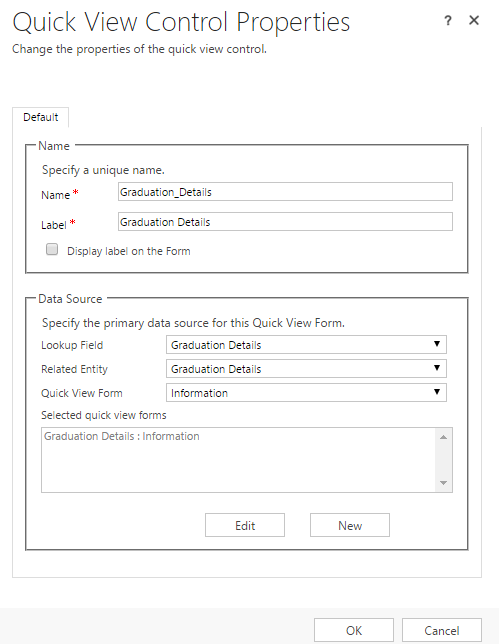The height and width of the screenshot is (644, 499).
Task: Expand the Related Entity dropdown
Action: [x=306, y=368]
